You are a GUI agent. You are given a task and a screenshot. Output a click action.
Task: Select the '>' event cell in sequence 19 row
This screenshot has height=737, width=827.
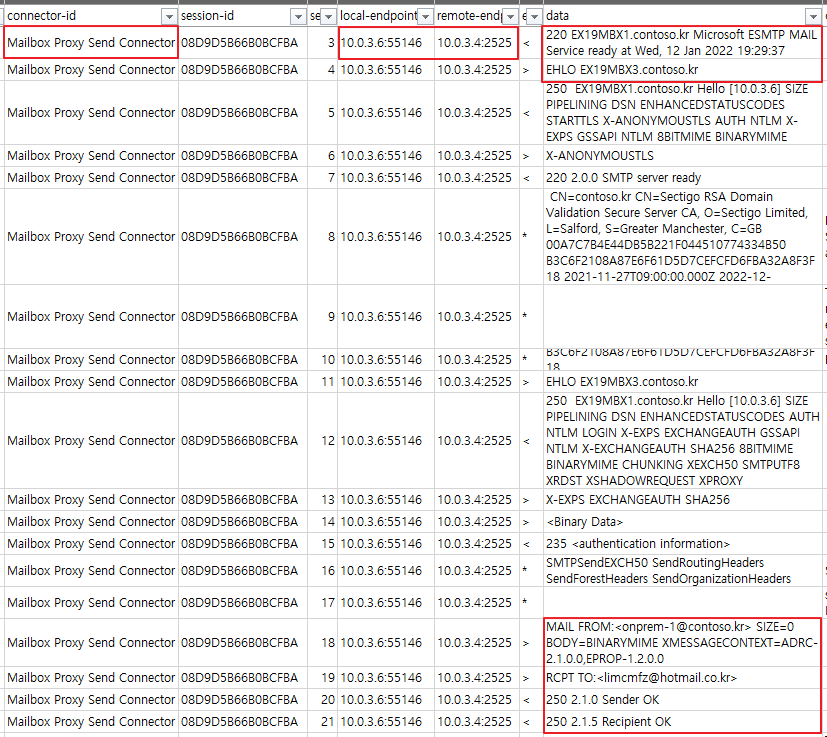[x=531, y=677]
